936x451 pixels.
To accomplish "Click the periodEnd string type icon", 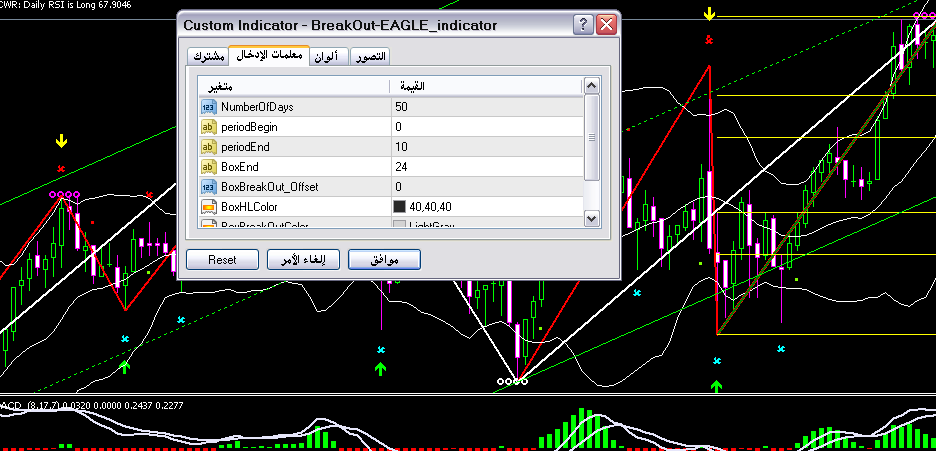I will tap(209, 147).
